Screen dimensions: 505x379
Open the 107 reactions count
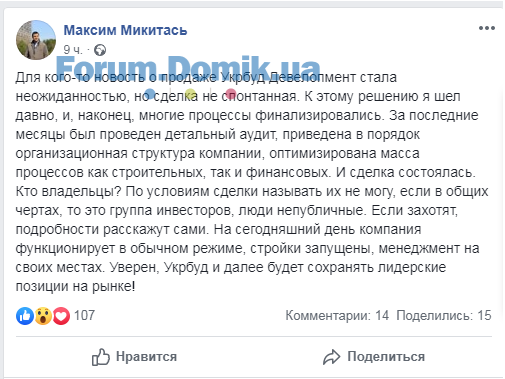tap(84, 315)
